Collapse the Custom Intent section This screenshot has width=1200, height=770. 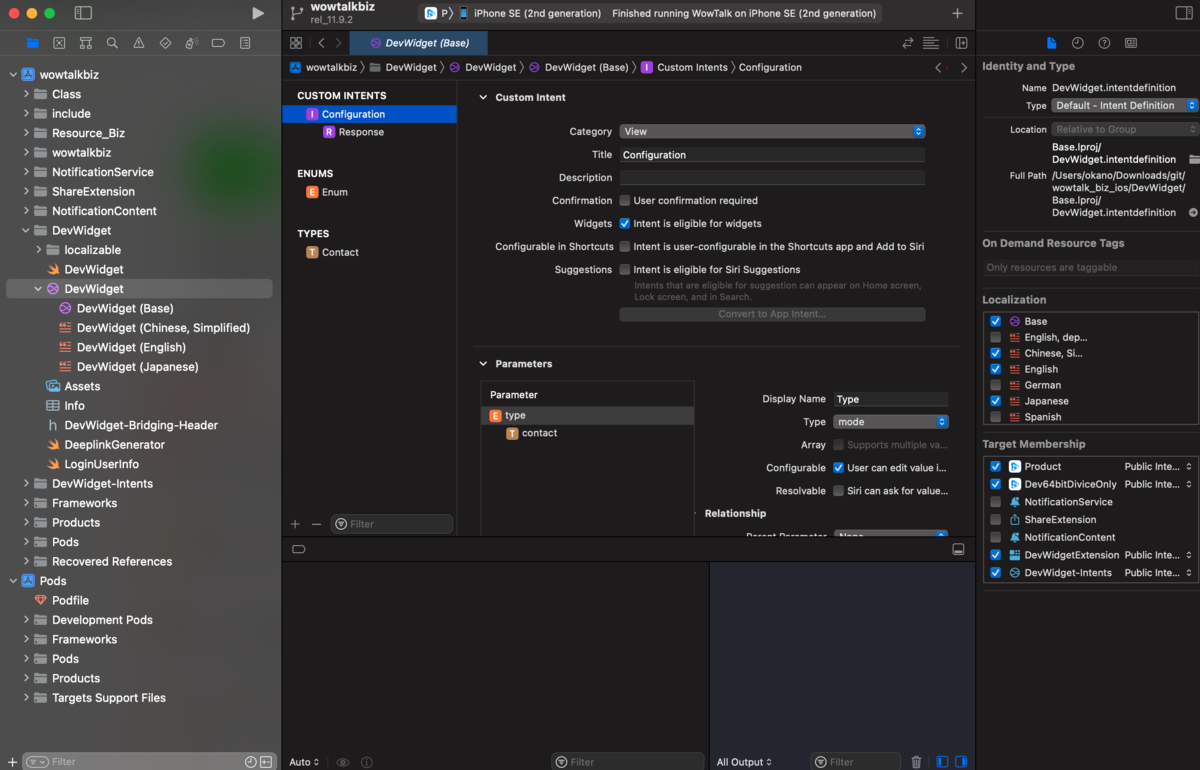[x=483, y=97]
